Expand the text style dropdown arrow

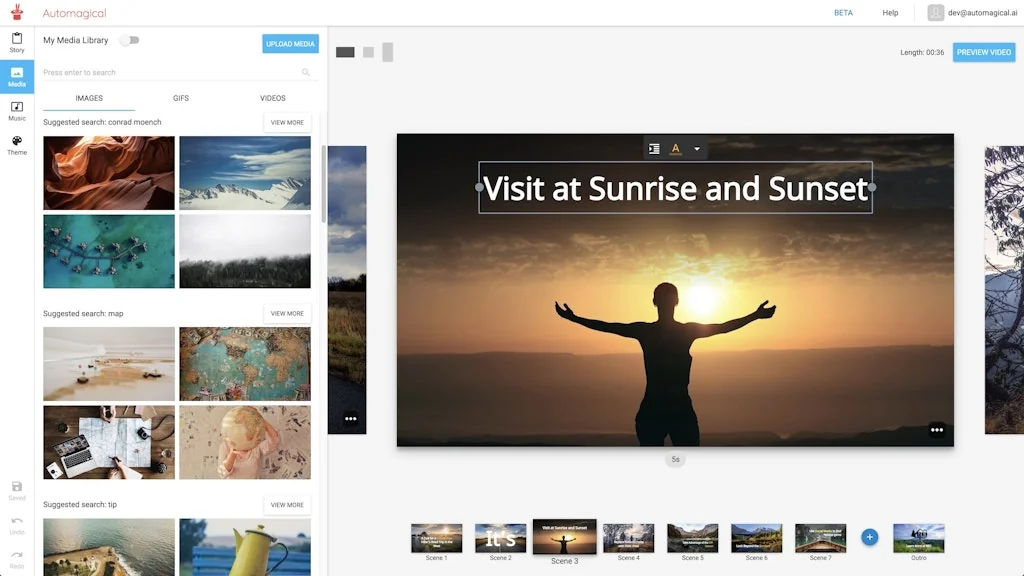click(697, 149)
